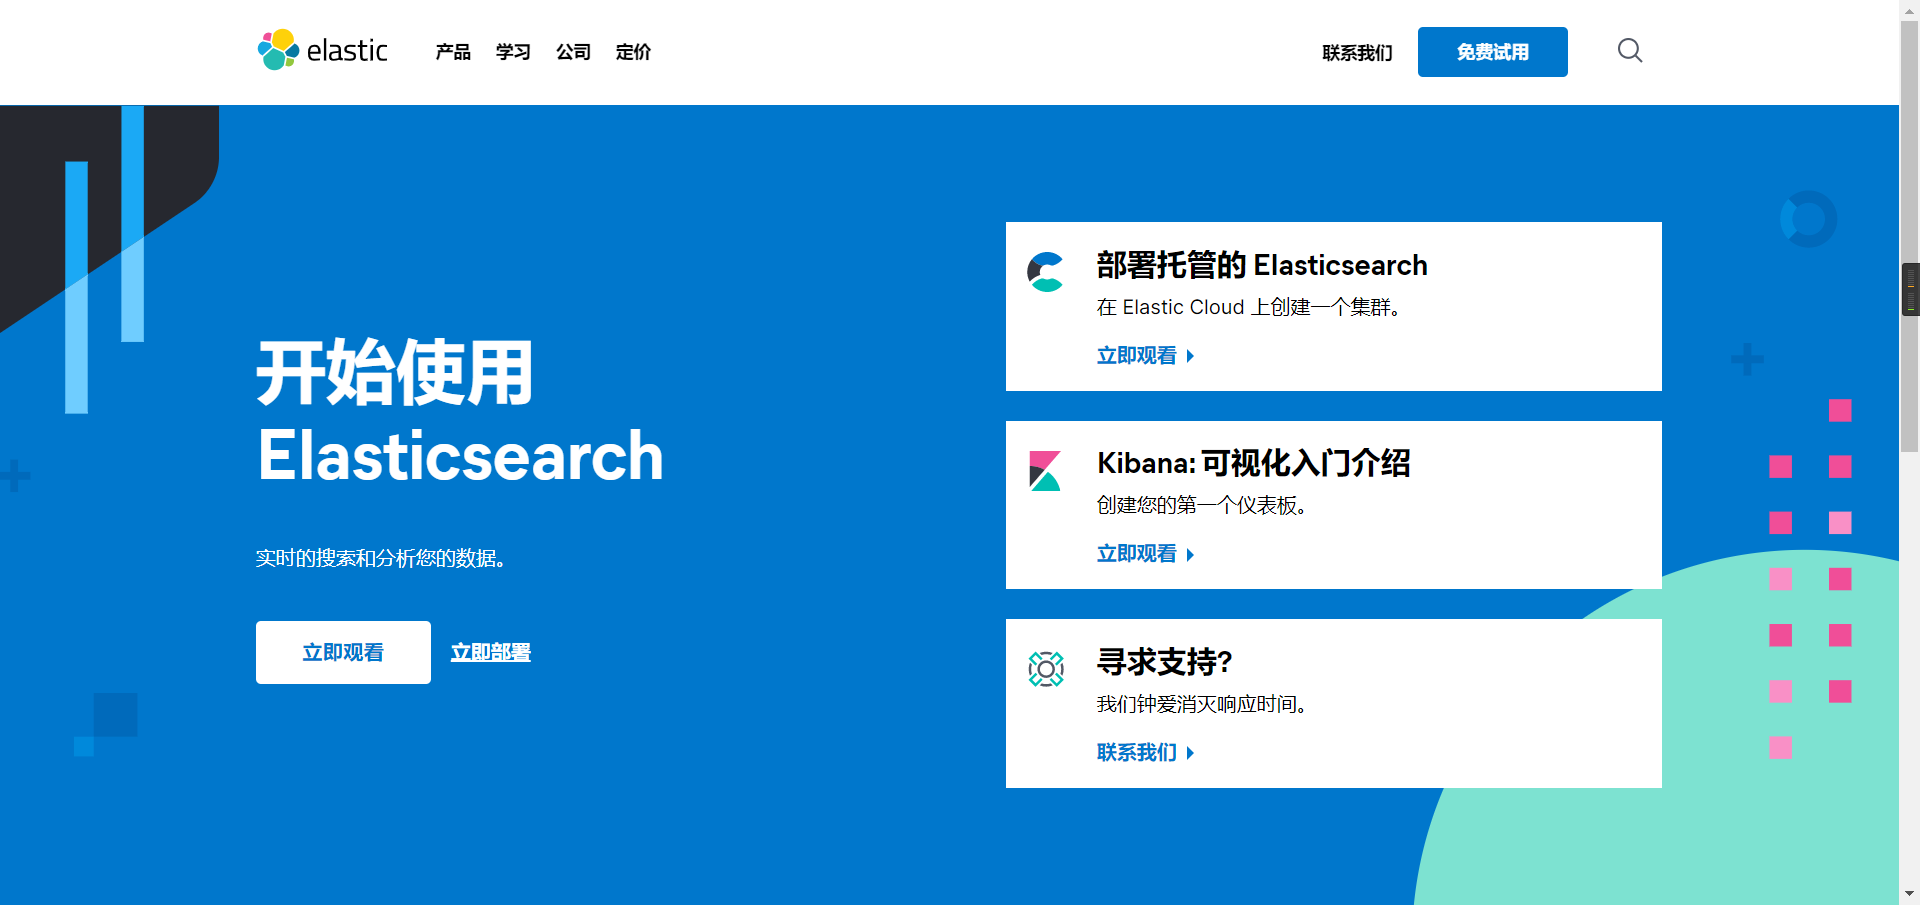Click the 联系我们 header link
Image resolution: width=1920 pixels, height=905 pixels.
[1357, 53]
